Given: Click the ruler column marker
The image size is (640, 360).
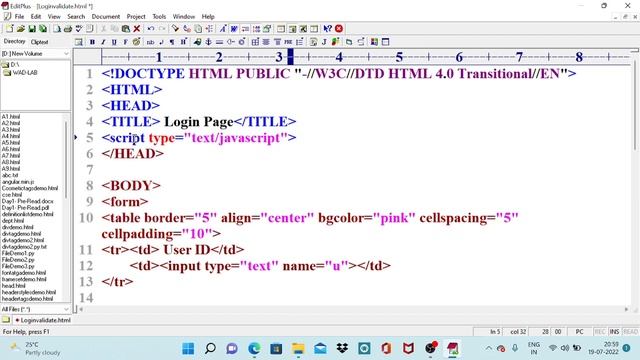Looking at the screenshot, I should coord(290,57).
